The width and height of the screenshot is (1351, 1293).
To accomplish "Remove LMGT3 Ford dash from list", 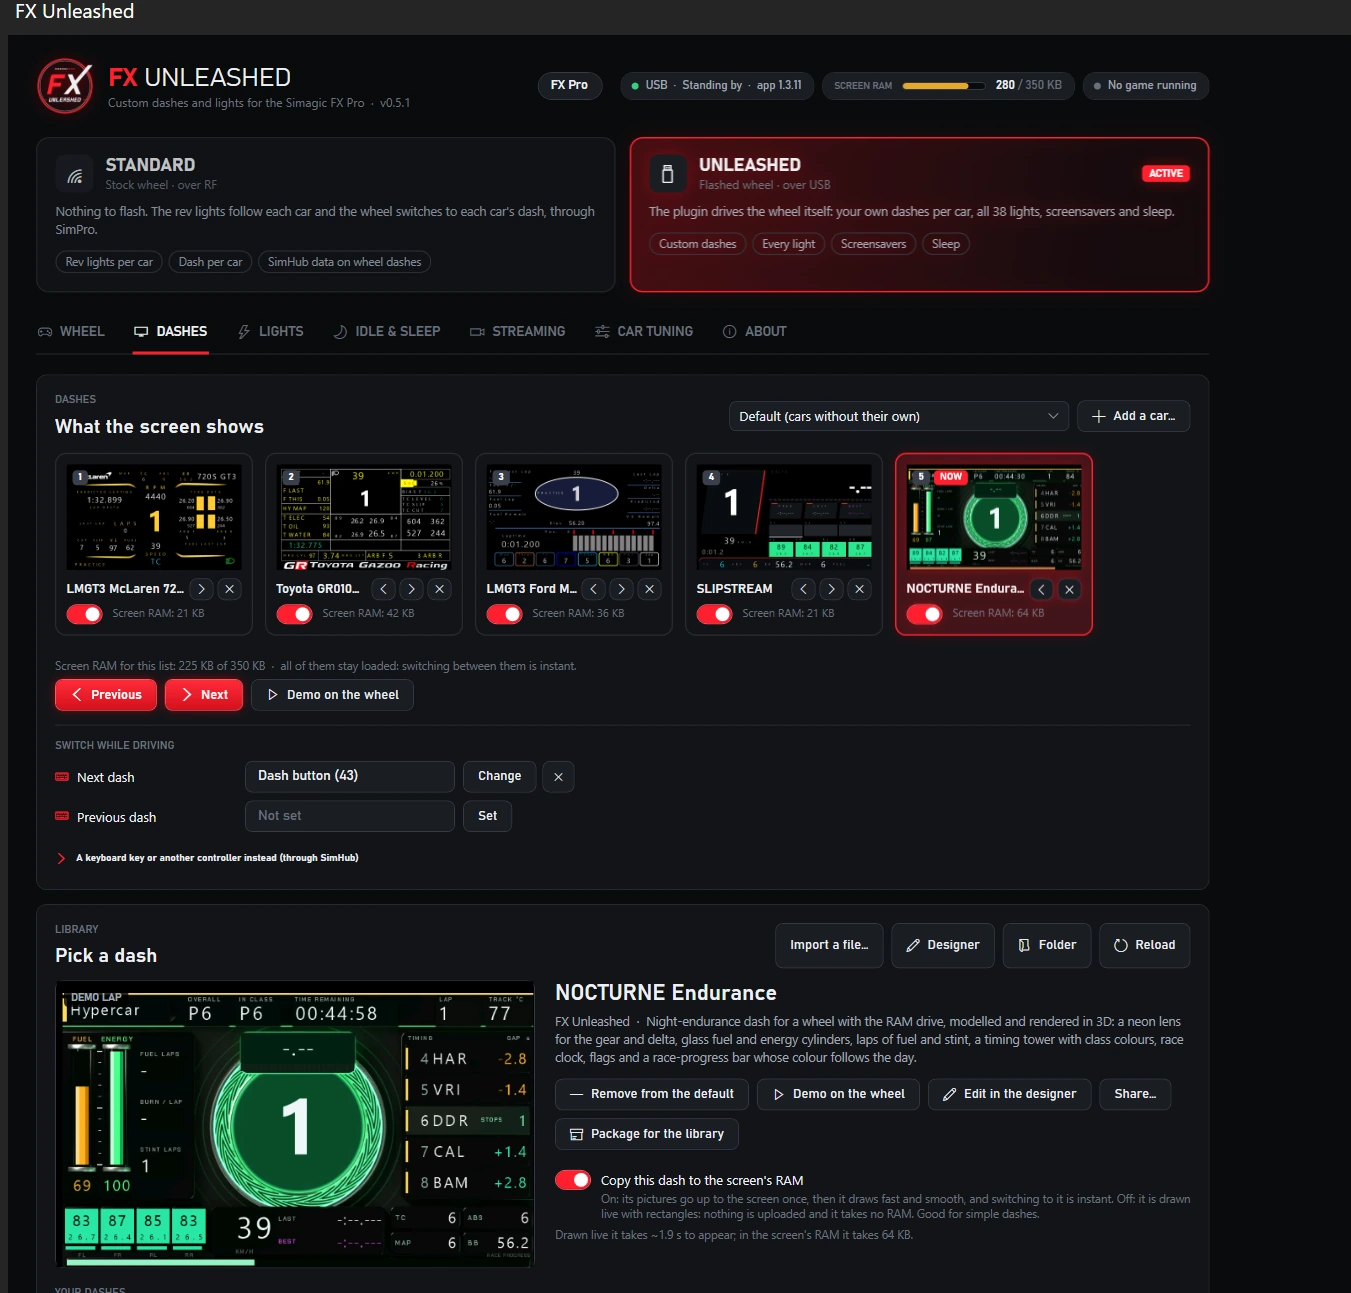I will [x=650, y=589].
